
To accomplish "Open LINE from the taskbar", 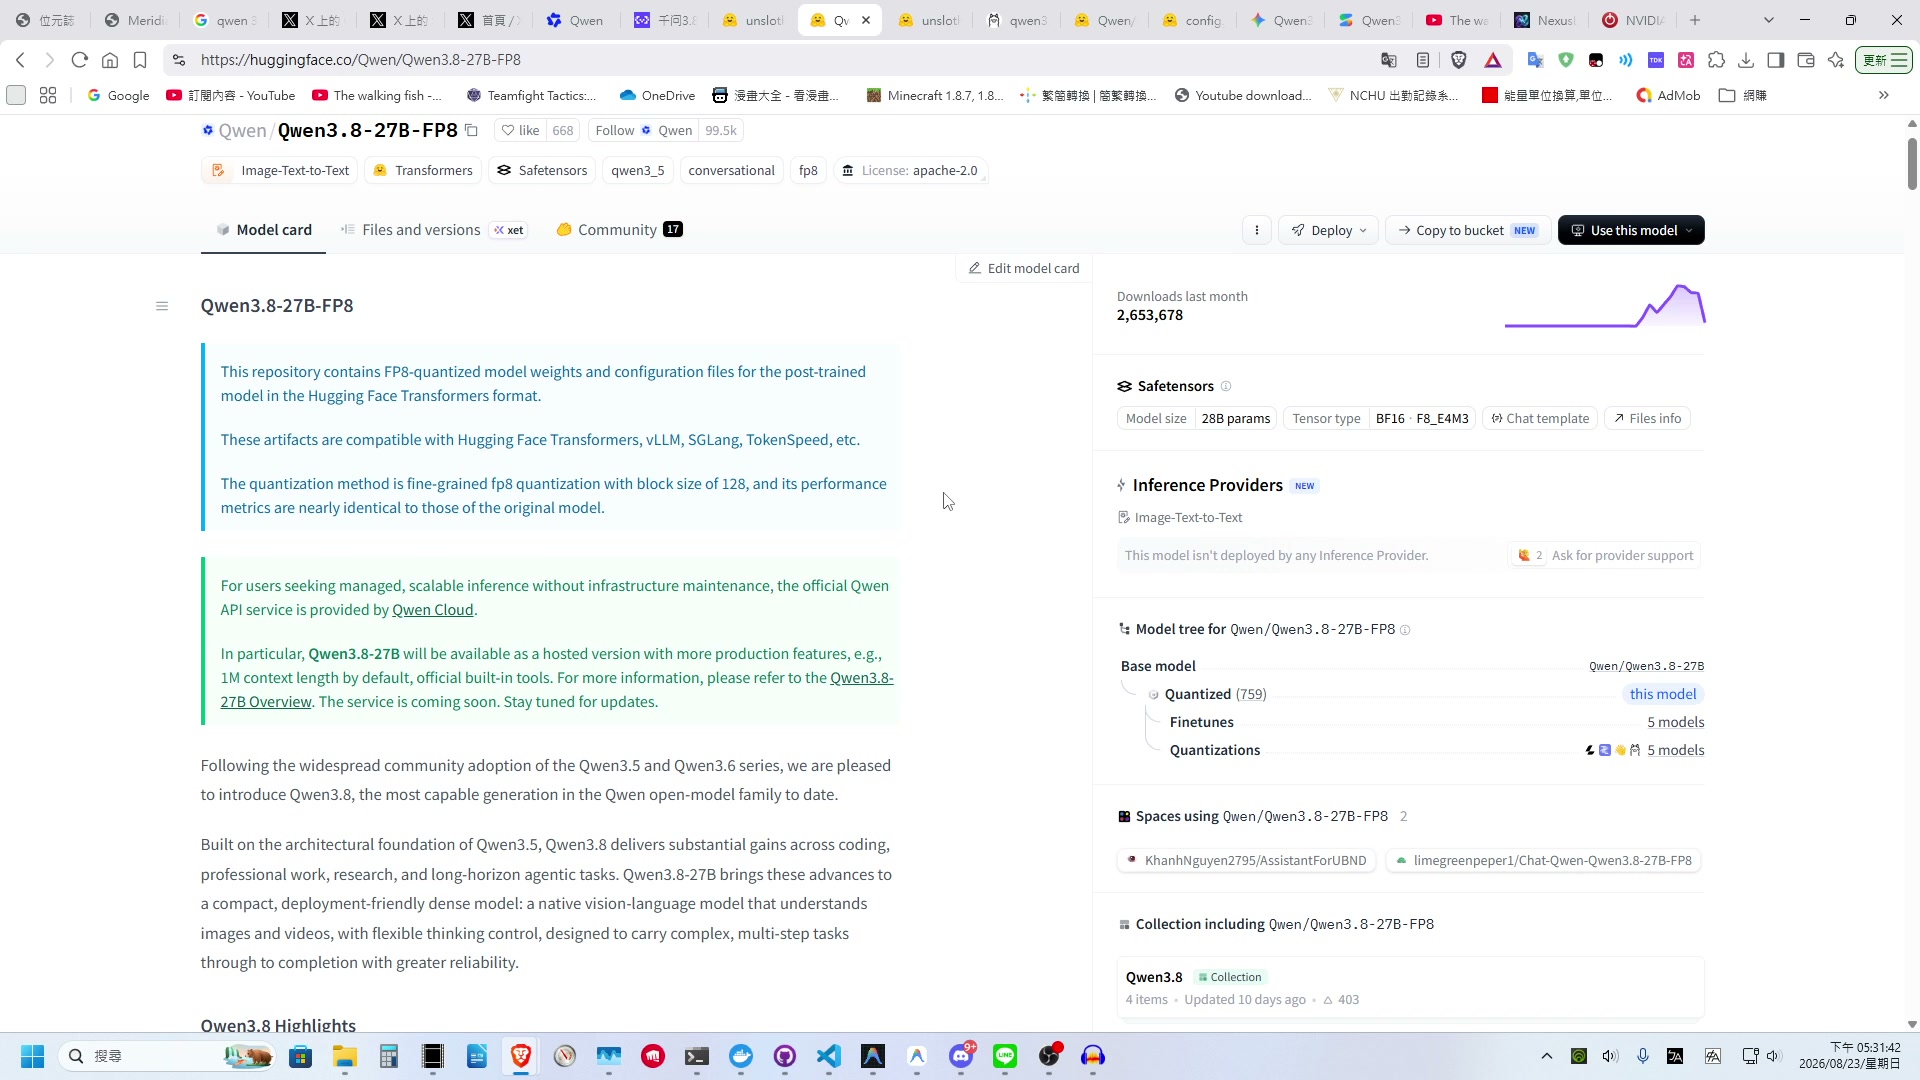I will tap(1005, 1056).
